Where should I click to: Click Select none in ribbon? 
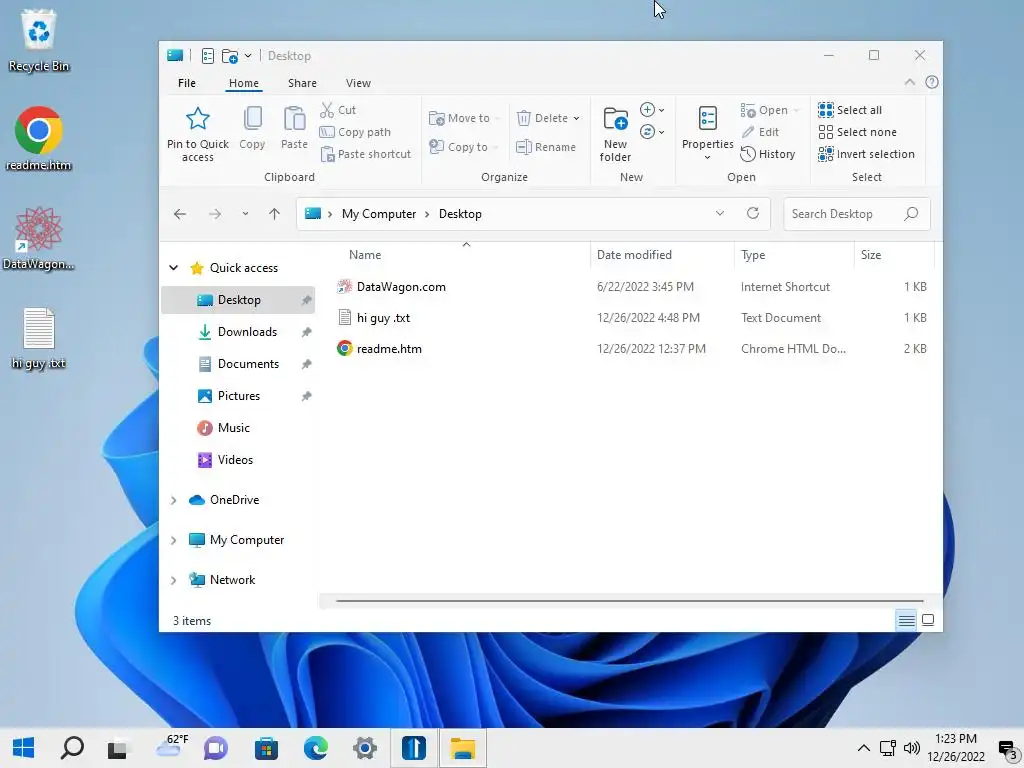point(857,132)
